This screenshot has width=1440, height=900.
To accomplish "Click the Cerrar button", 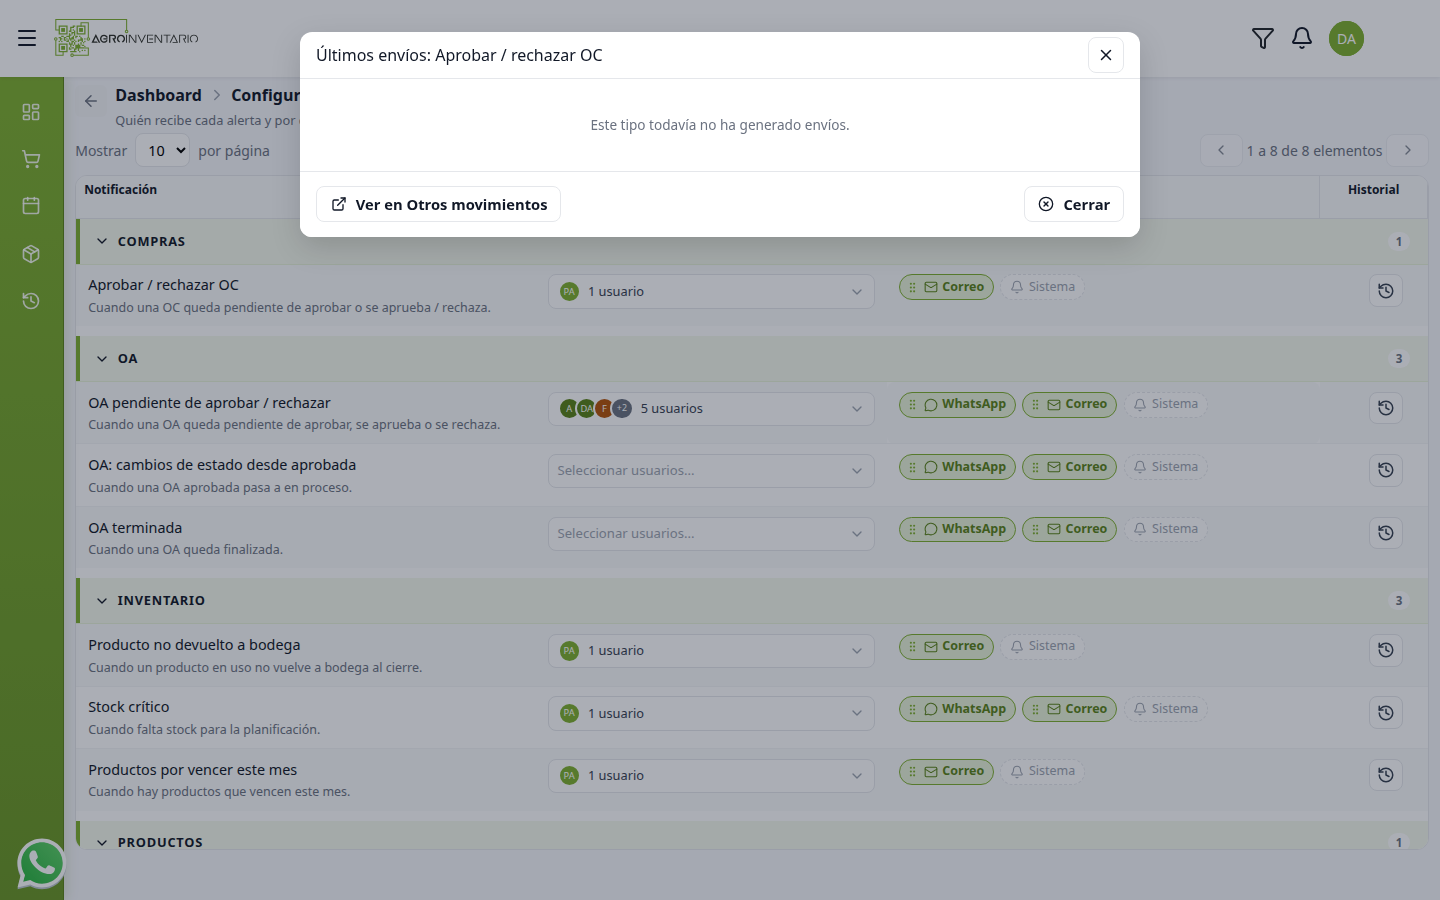I will [1074, 204].
